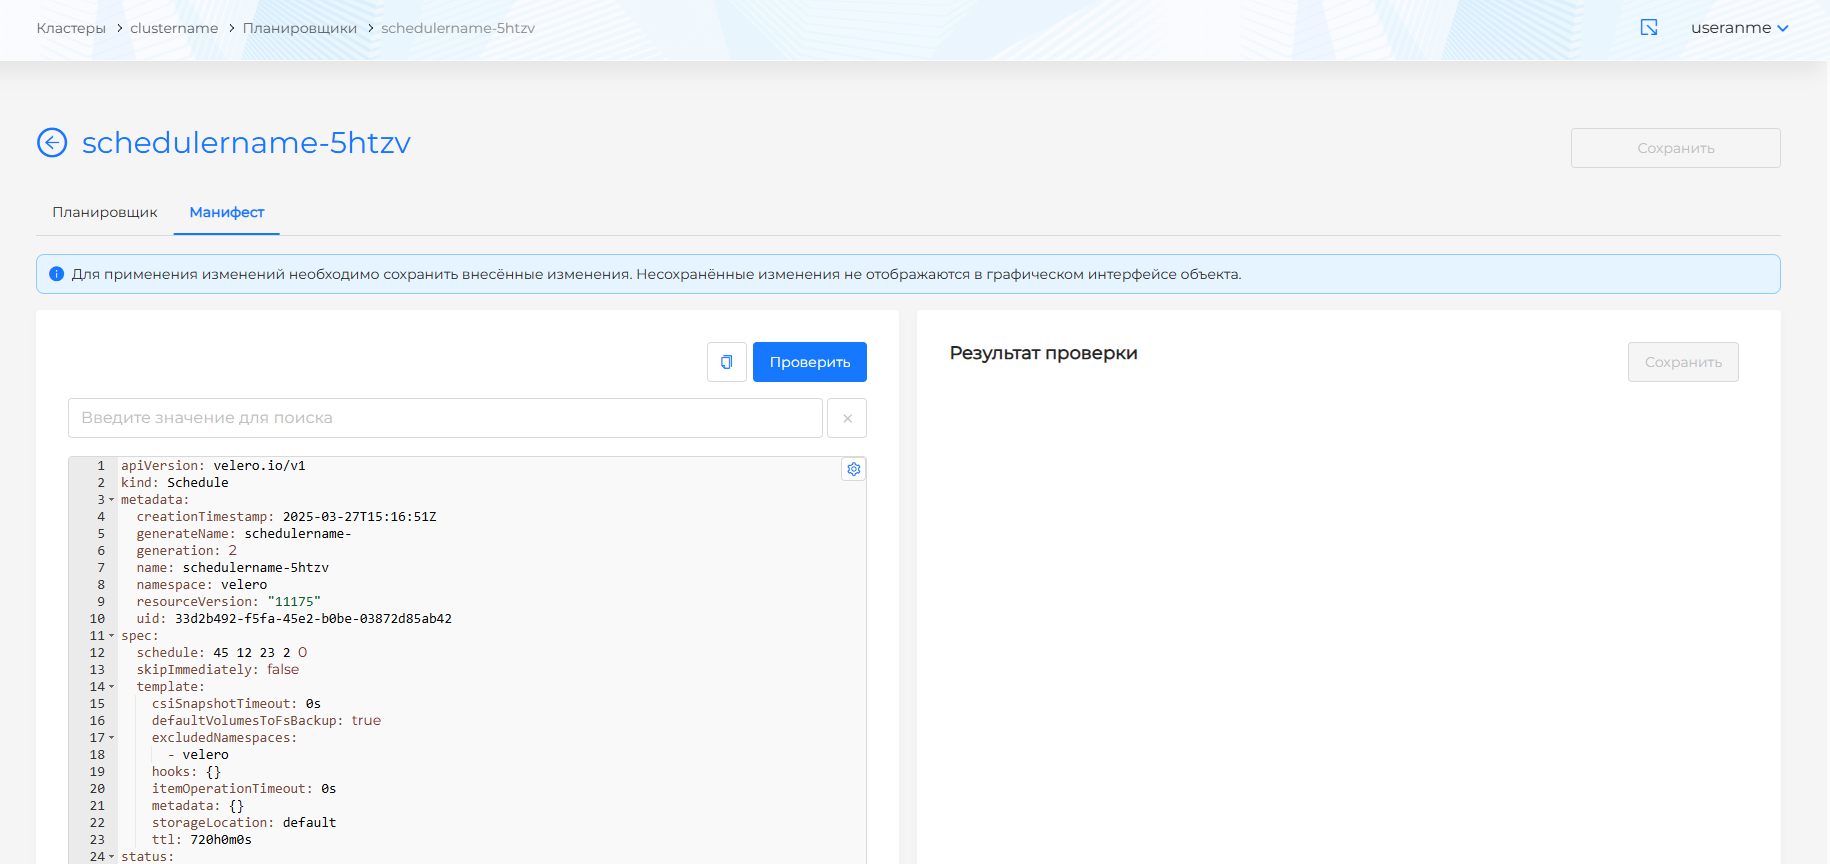Click the blue info icon in the banner
1830x864 pixels.
click(x=57, y=274)
